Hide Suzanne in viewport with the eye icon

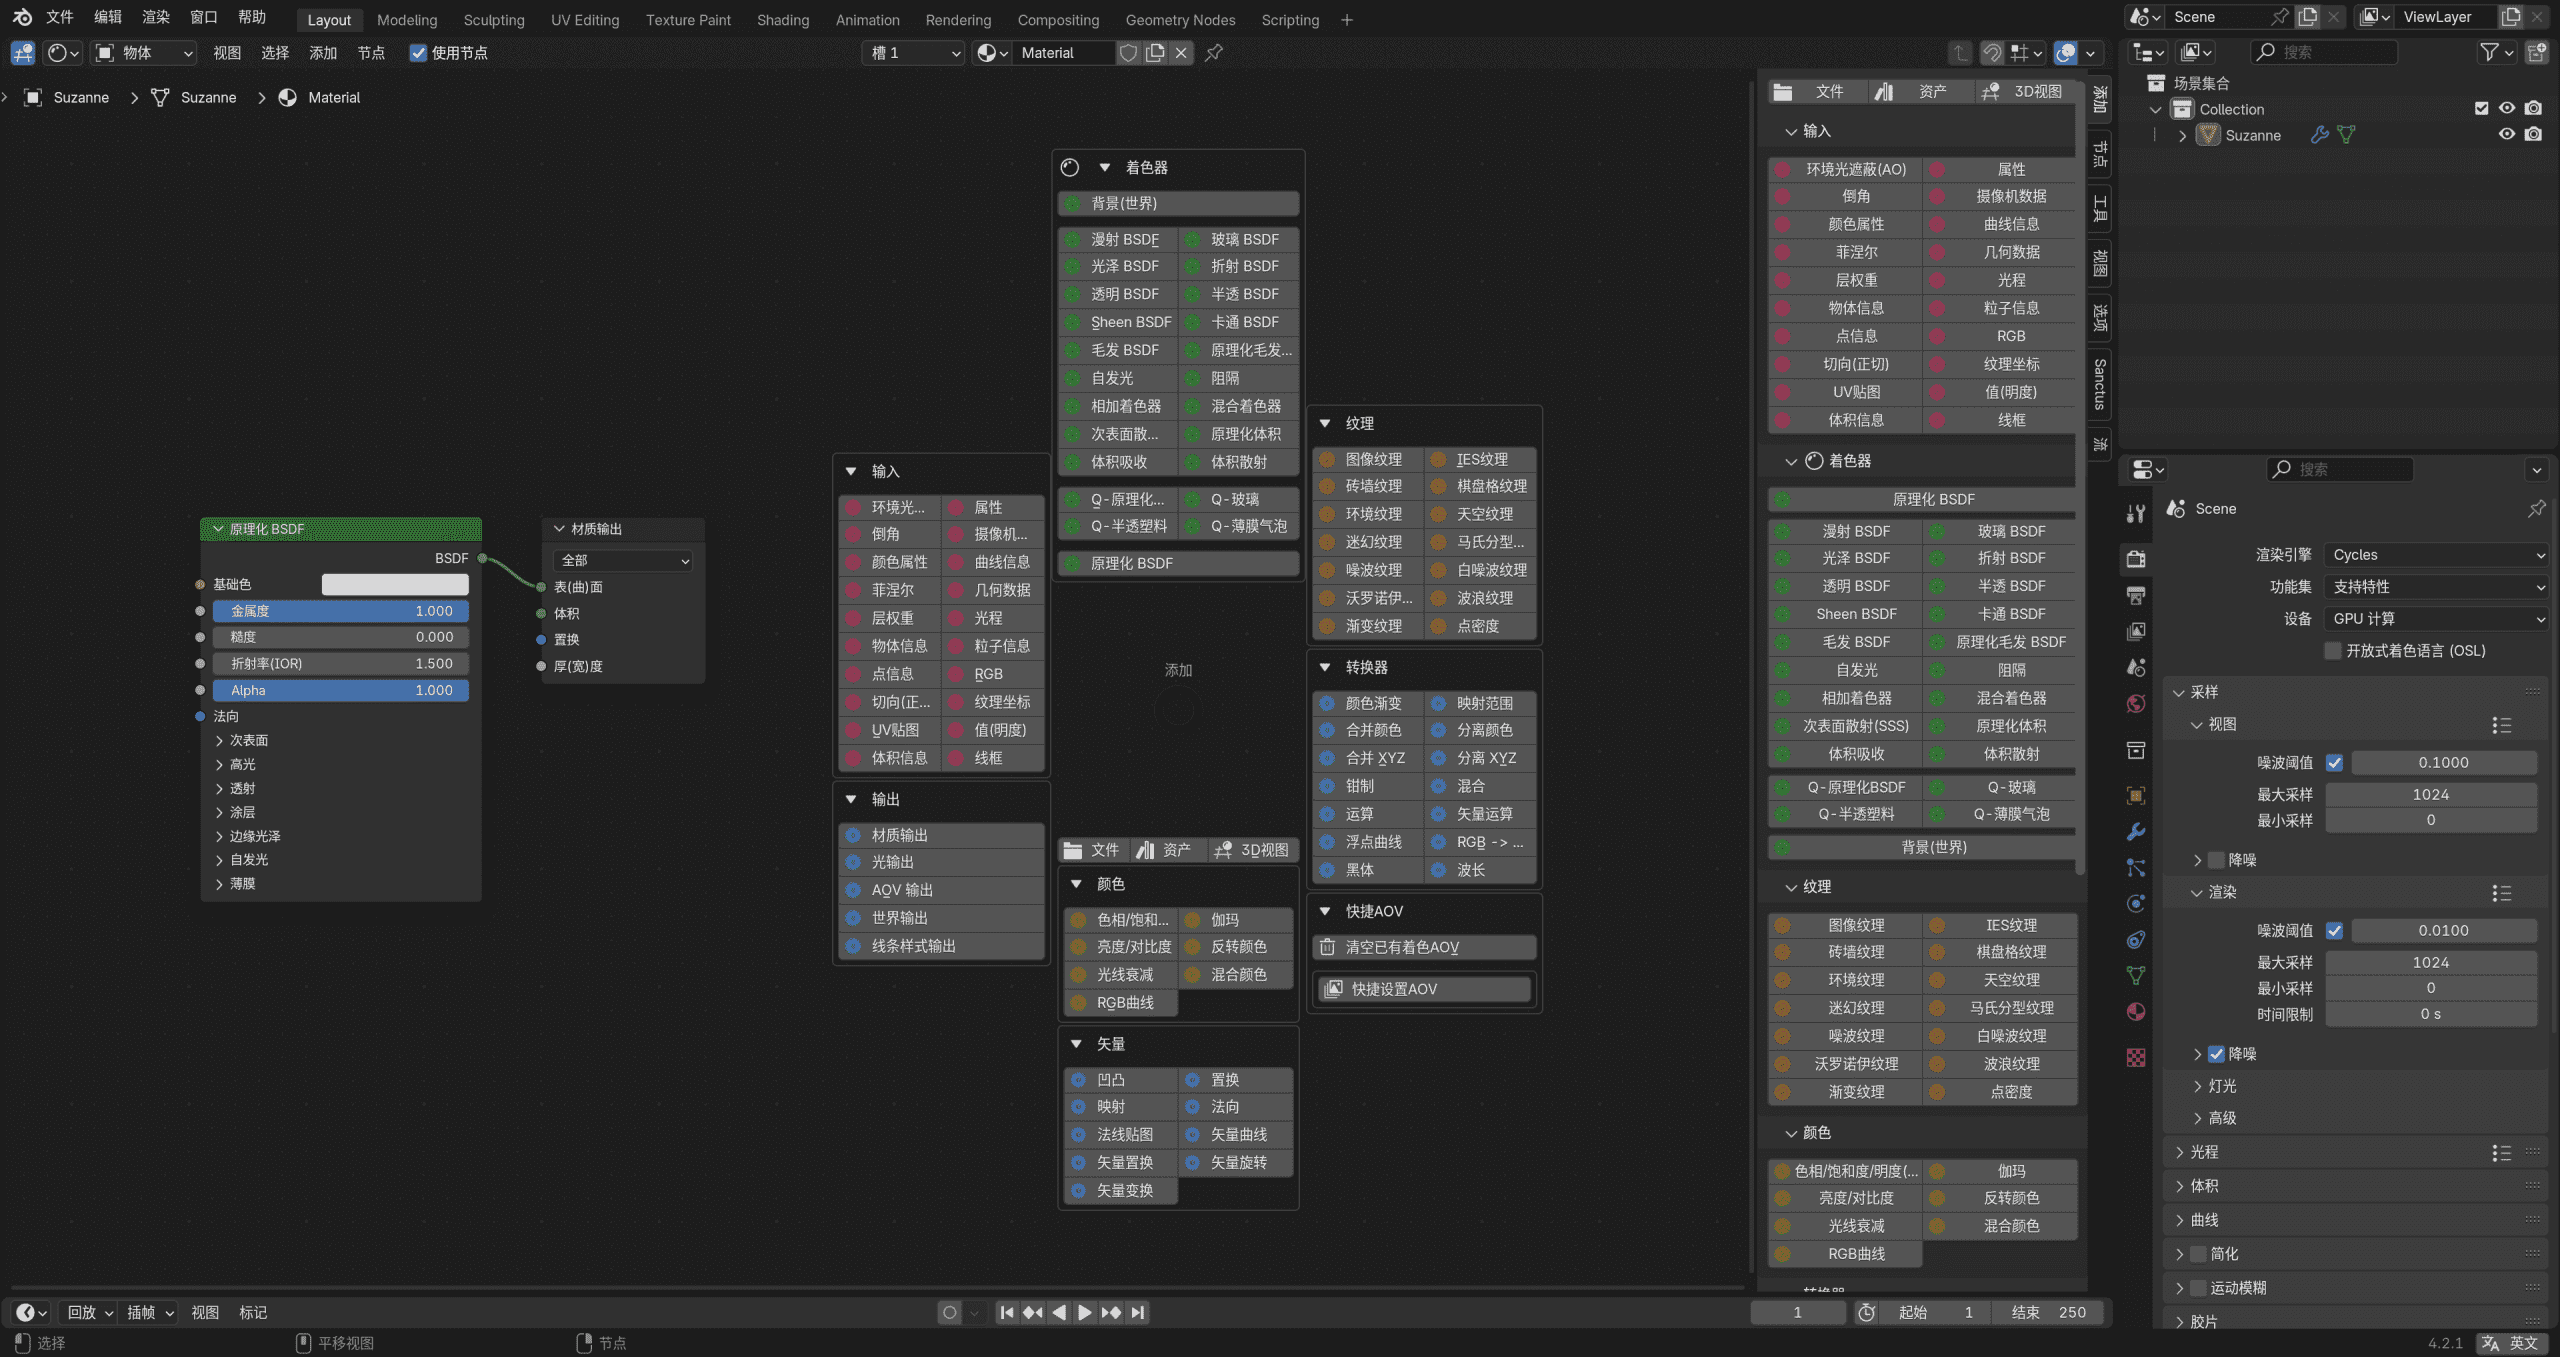click(x=2507, y=134)
